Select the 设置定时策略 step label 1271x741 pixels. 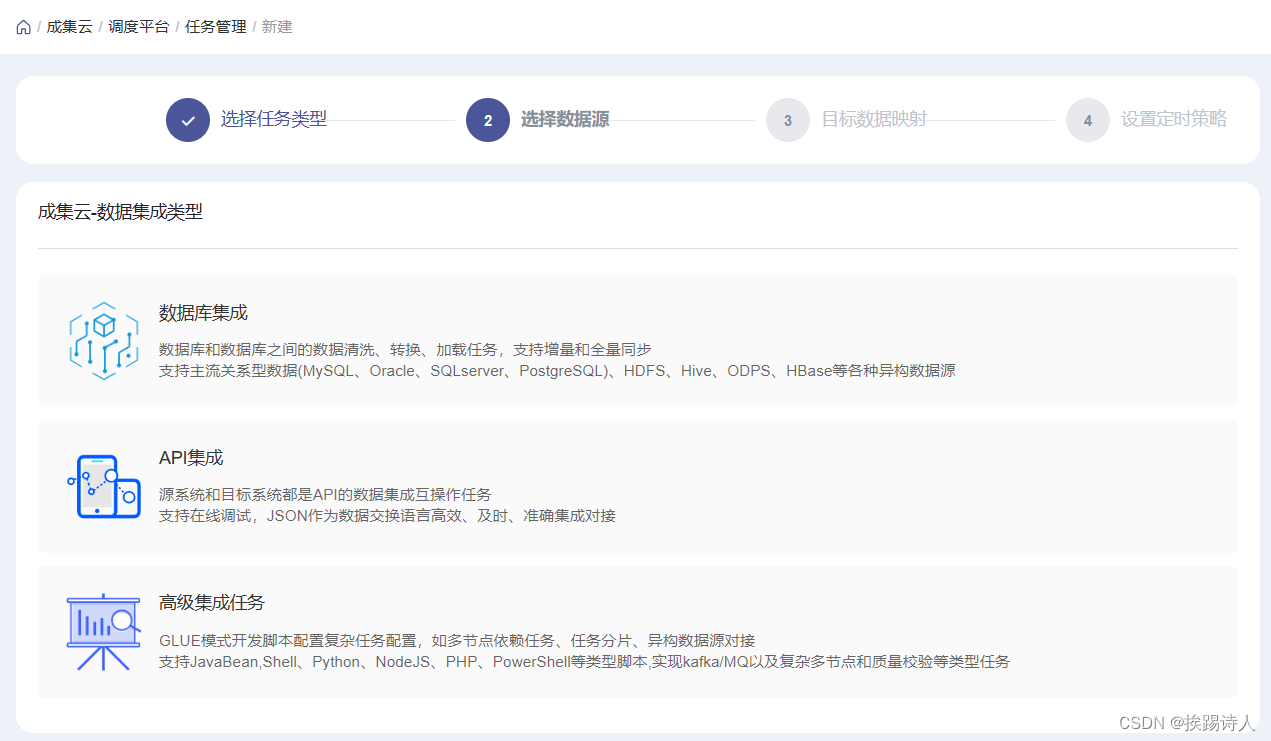pyautogui.click(x=1174, y=119)
